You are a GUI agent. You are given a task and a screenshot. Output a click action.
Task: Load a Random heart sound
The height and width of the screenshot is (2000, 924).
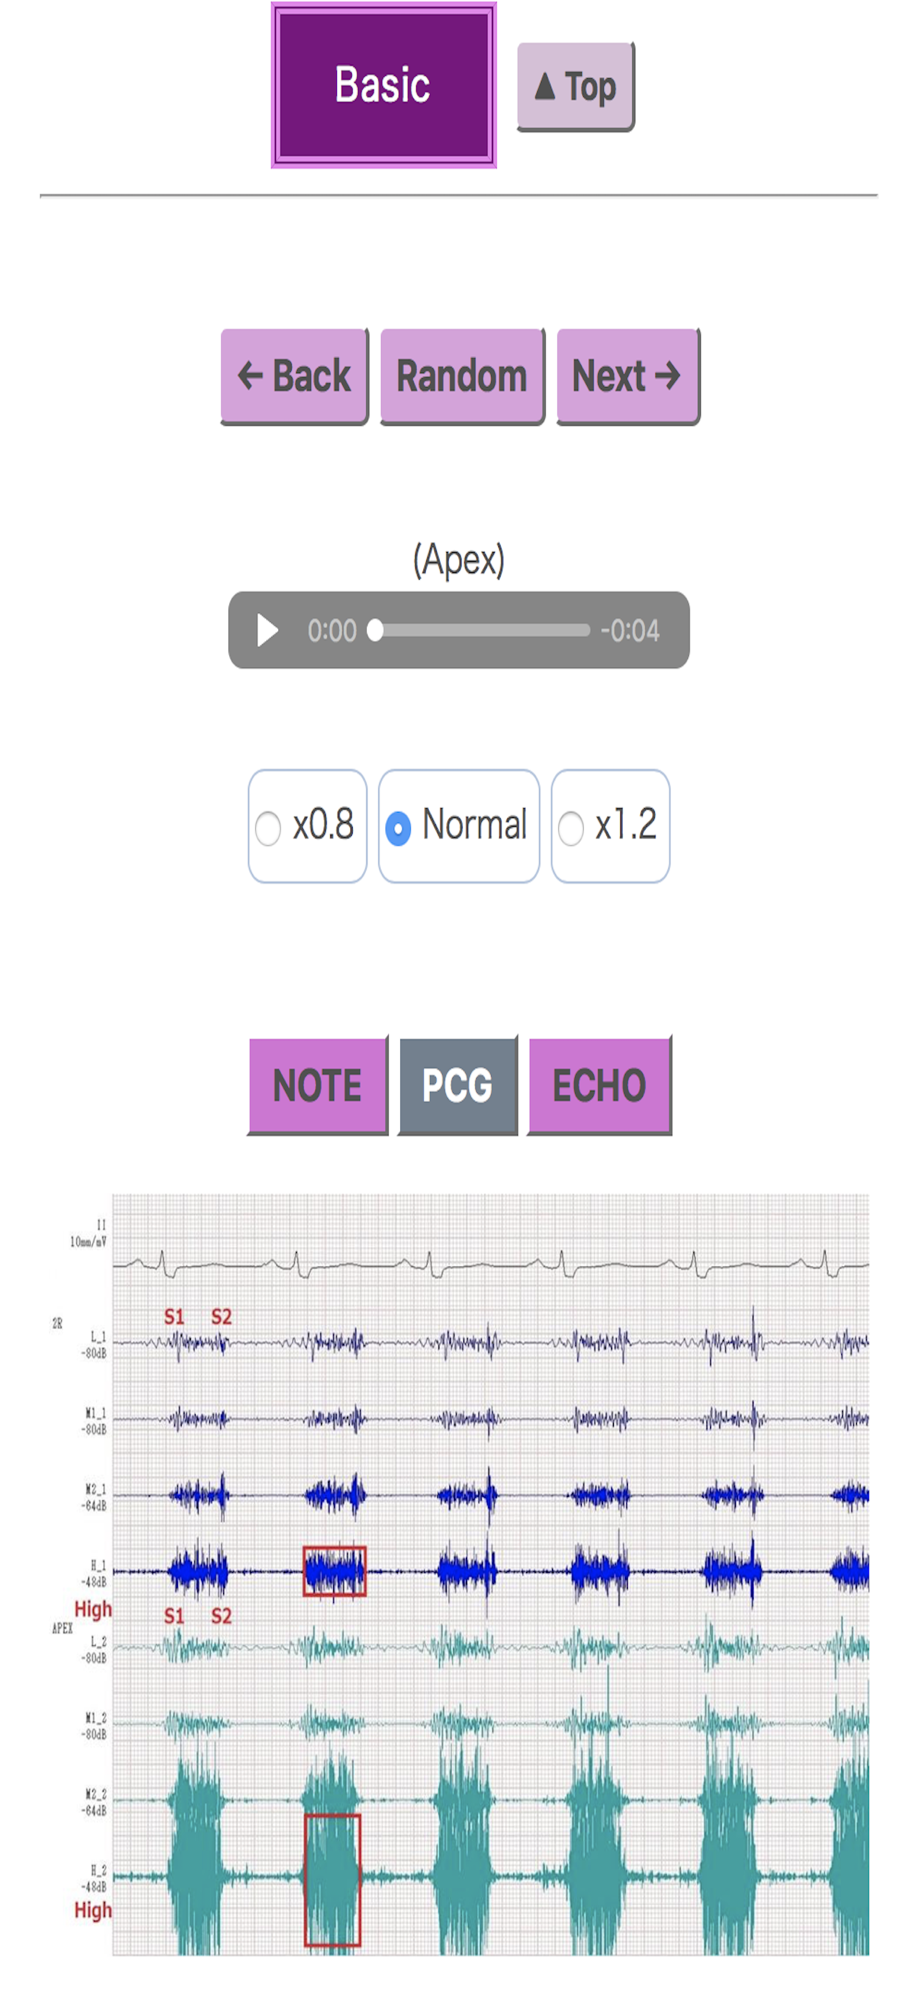click(462, 377)
